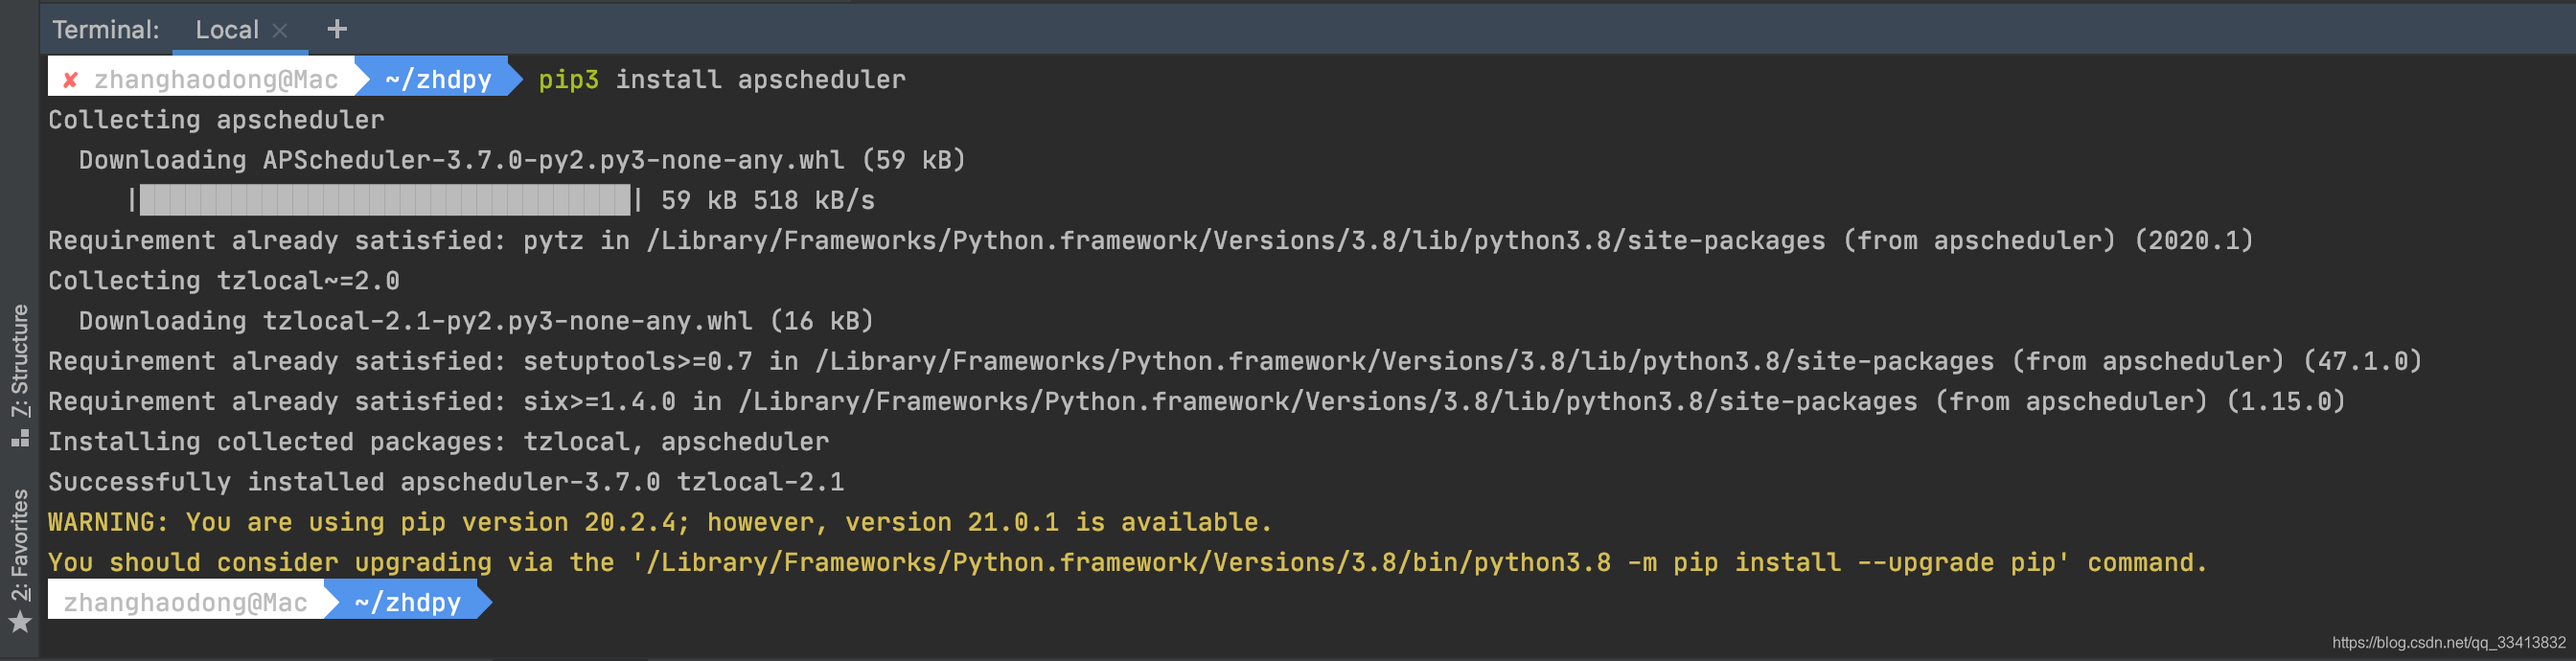Switch to the Local terminal tab
The image size is (2576, 661).
pos(226,30)
